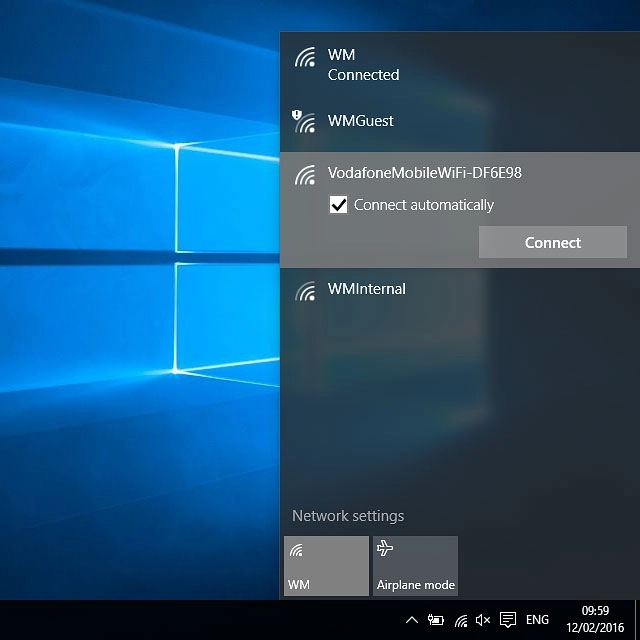640x640 pixels.
Task: Click the WMGuest shielded Wi-Fi signal icon
Action: pyautogui.click(x=304, y=121)
